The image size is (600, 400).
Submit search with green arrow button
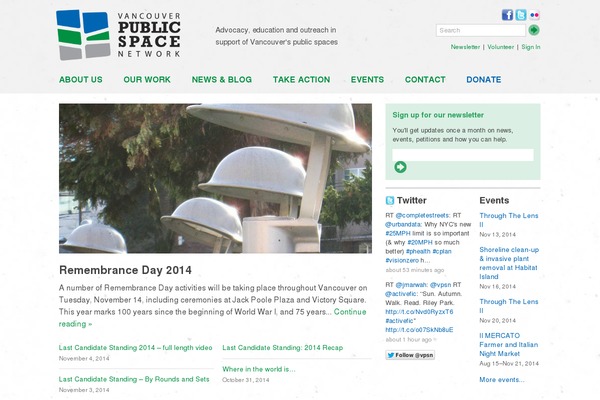[x=534, y=30]
